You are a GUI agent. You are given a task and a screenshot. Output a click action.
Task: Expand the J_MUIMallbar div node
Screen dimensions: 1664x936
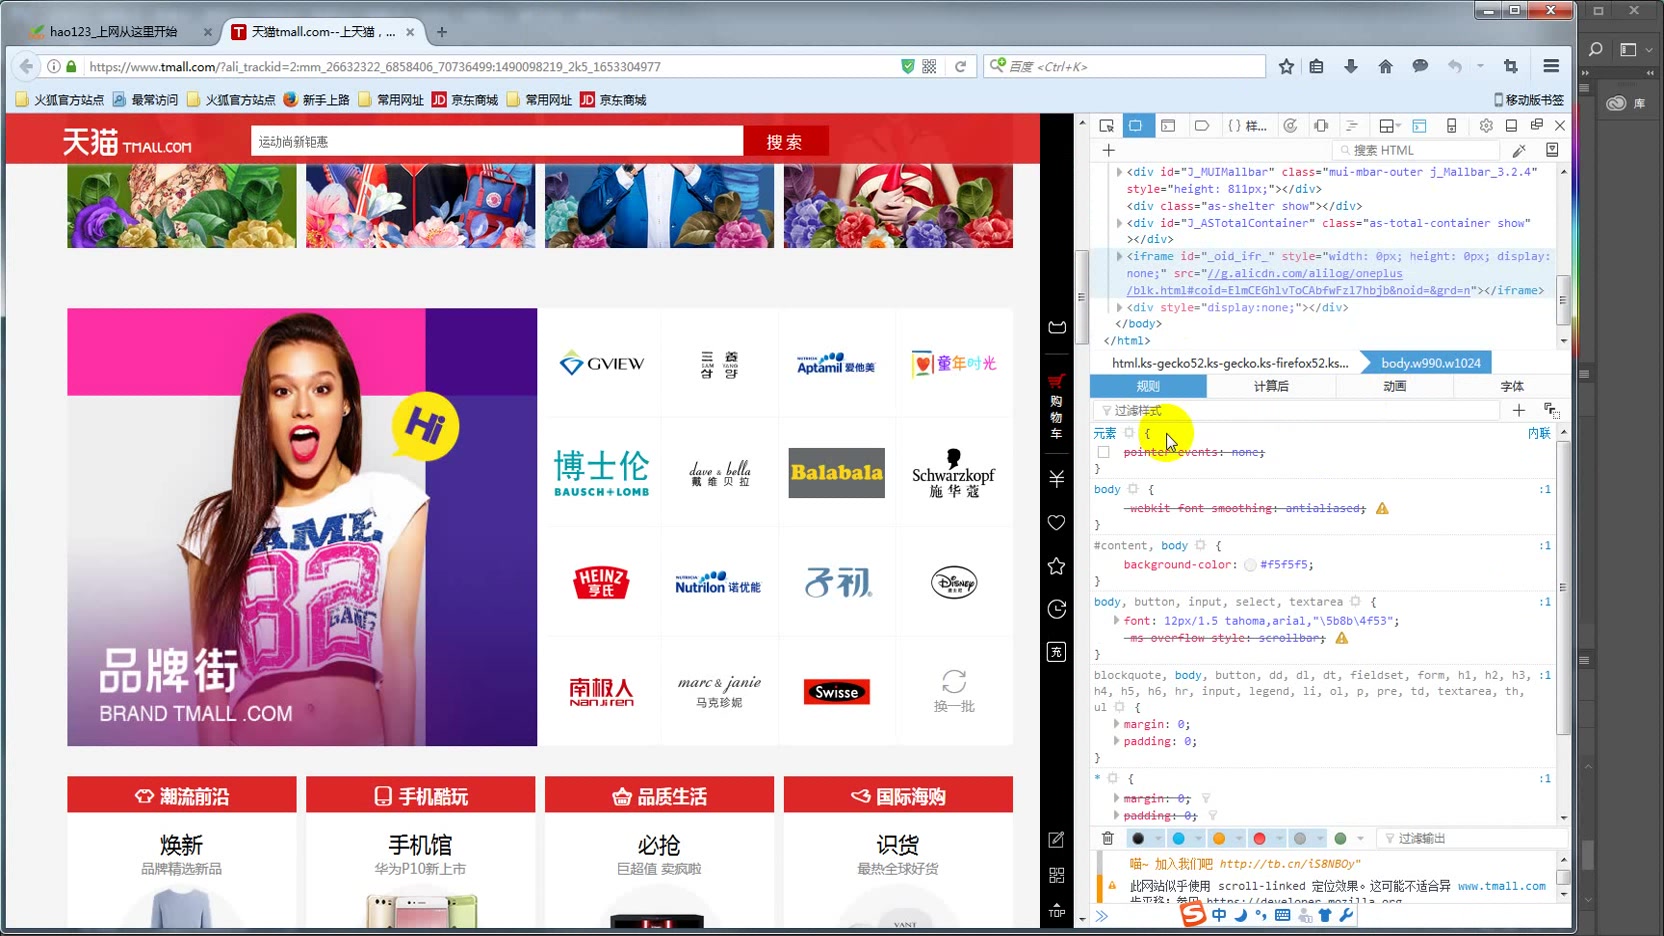click(x=1119, y=172)
